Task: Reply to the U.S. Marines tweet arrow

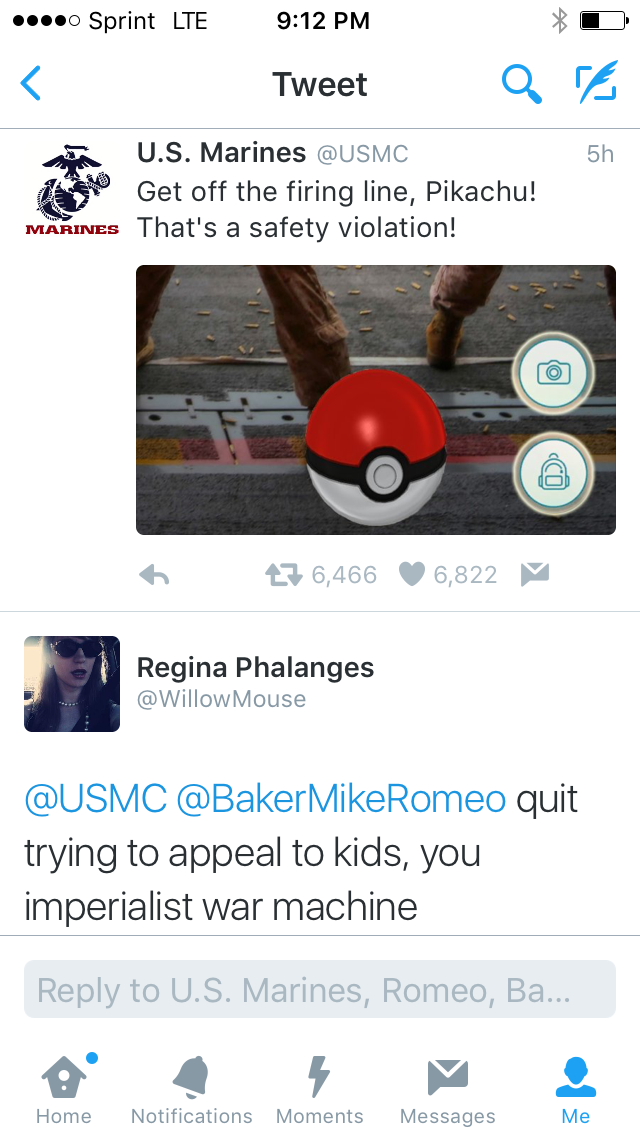Action: tap(154, 575)
